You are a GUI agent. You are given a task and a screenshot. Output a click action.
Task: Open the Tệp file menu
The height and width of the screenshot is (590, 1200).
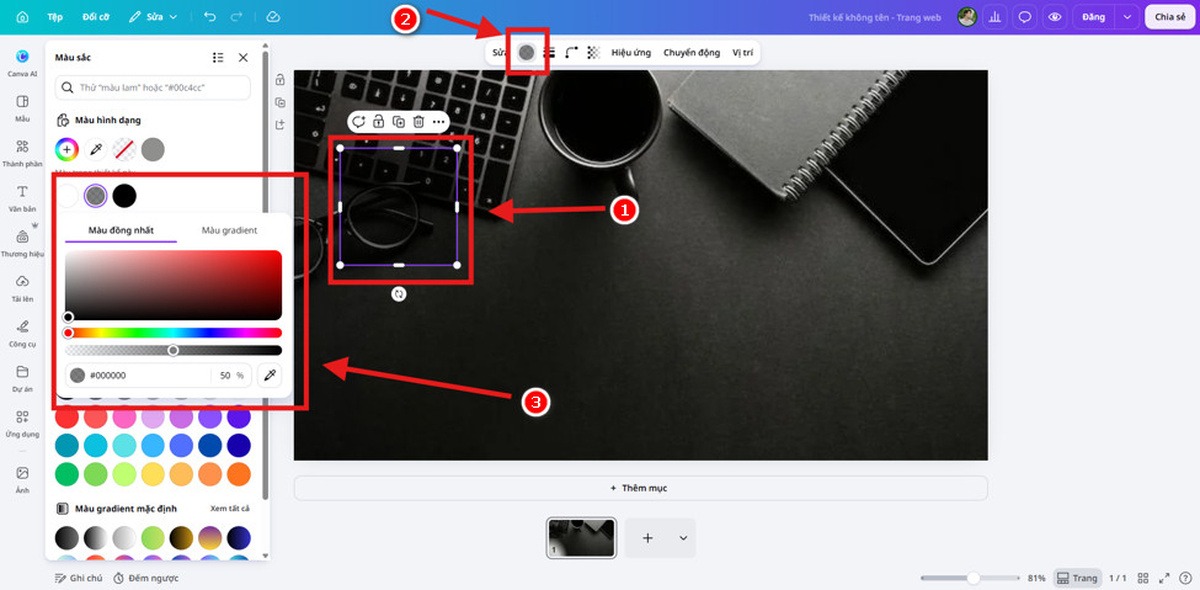point(55,17)
